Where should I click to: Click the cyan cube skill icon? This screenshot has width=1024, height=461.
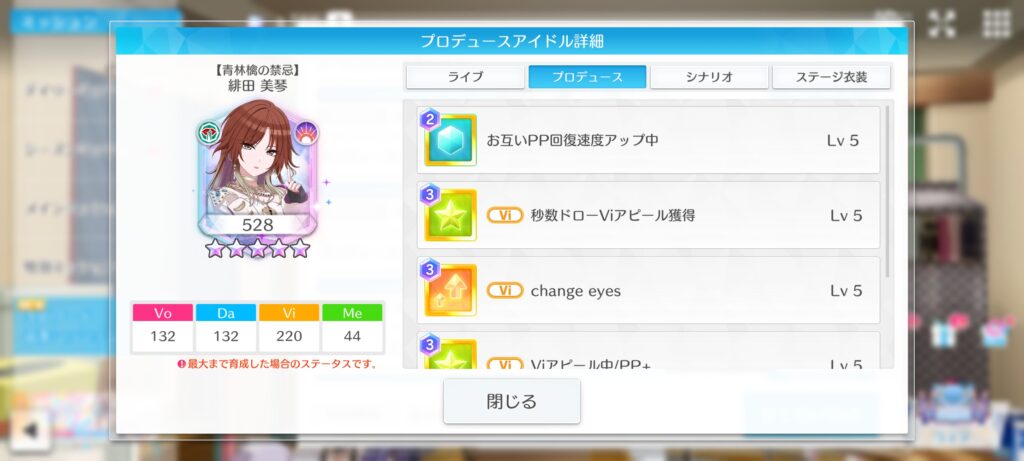(x=450, y=139)
